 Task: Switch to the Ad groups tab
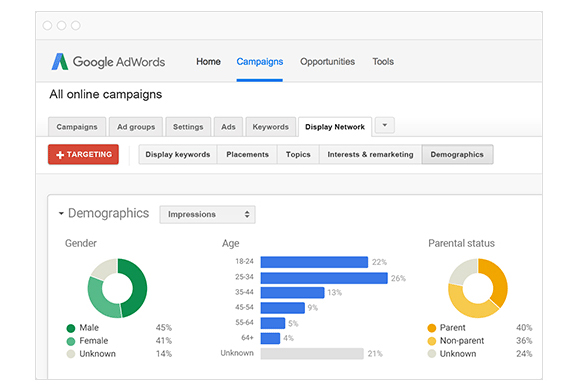tap(136, 127)
